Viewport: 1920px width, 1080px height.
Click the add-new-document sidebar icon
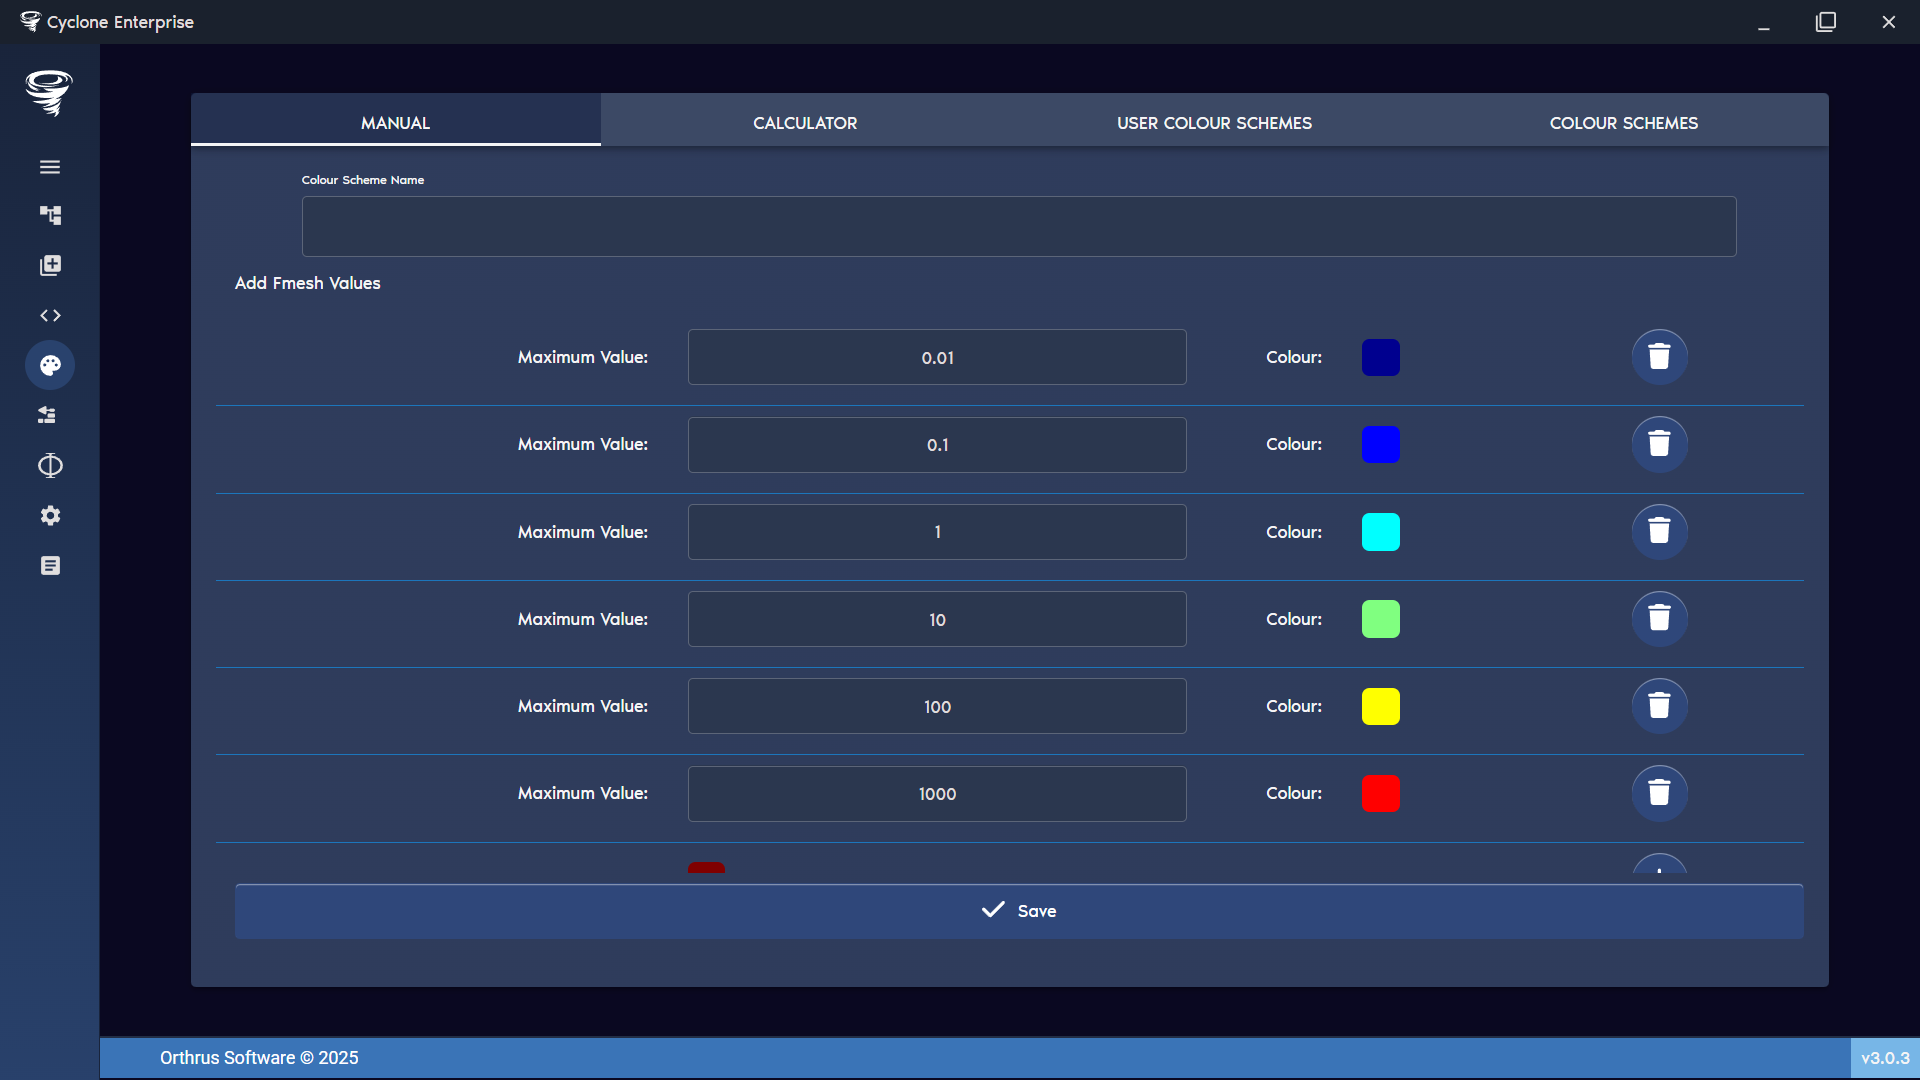pos(50,265)
